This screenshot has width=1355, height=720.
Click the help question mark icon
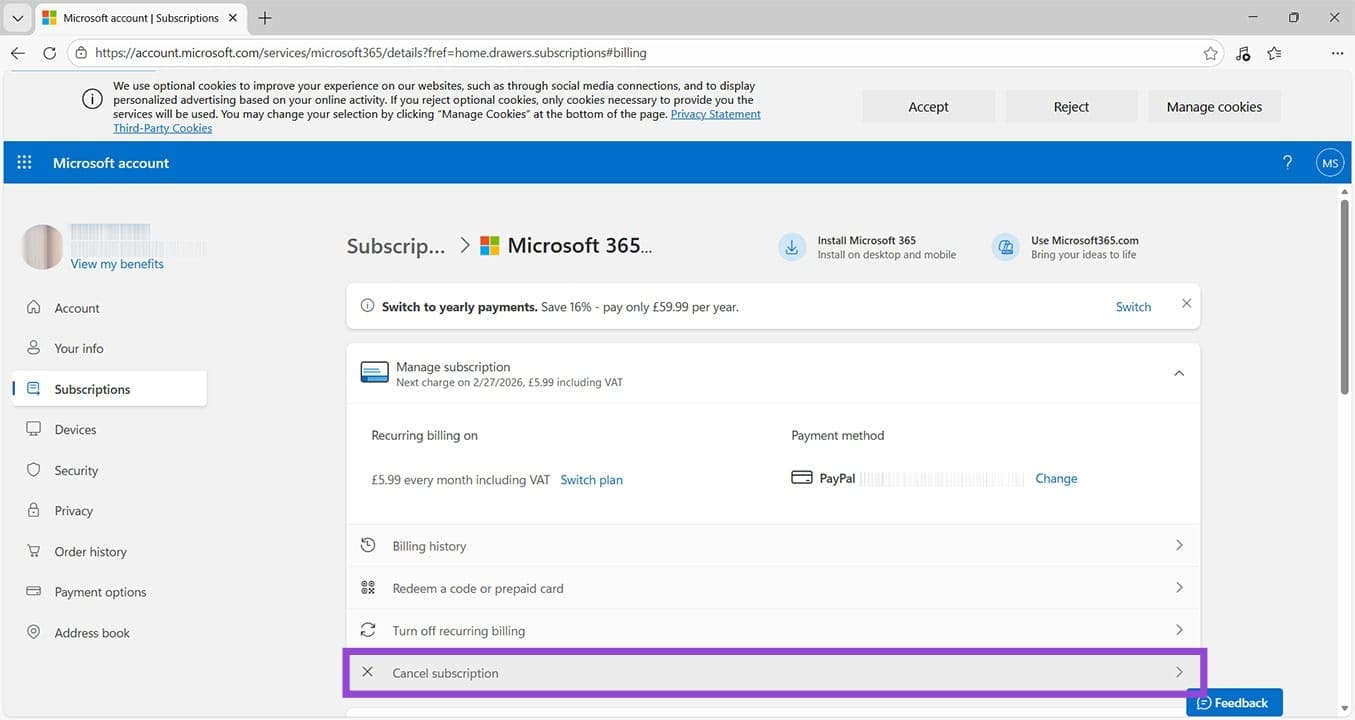tap(1287, 162)
